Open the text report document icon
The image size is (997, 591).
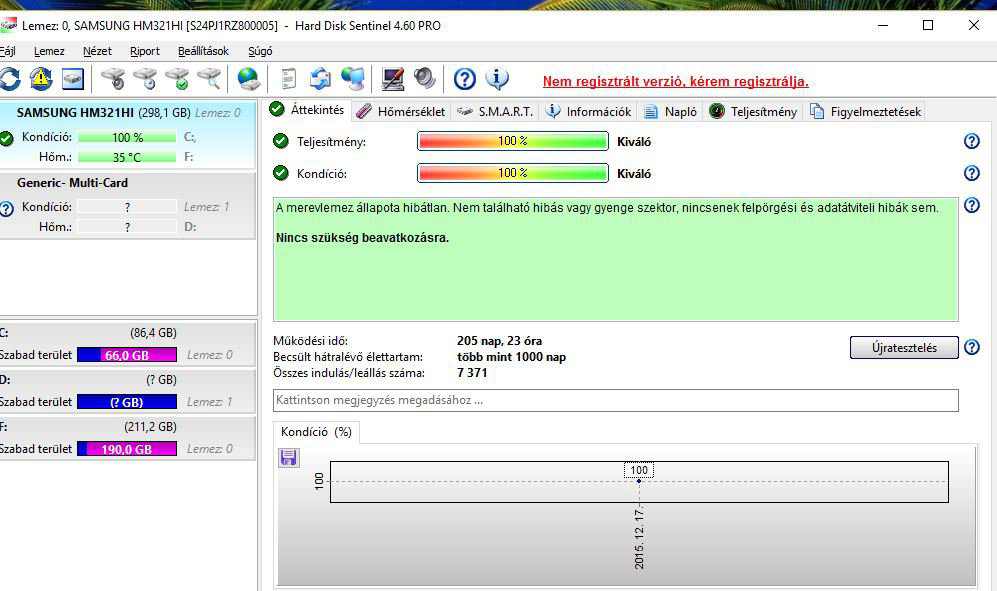289,80
